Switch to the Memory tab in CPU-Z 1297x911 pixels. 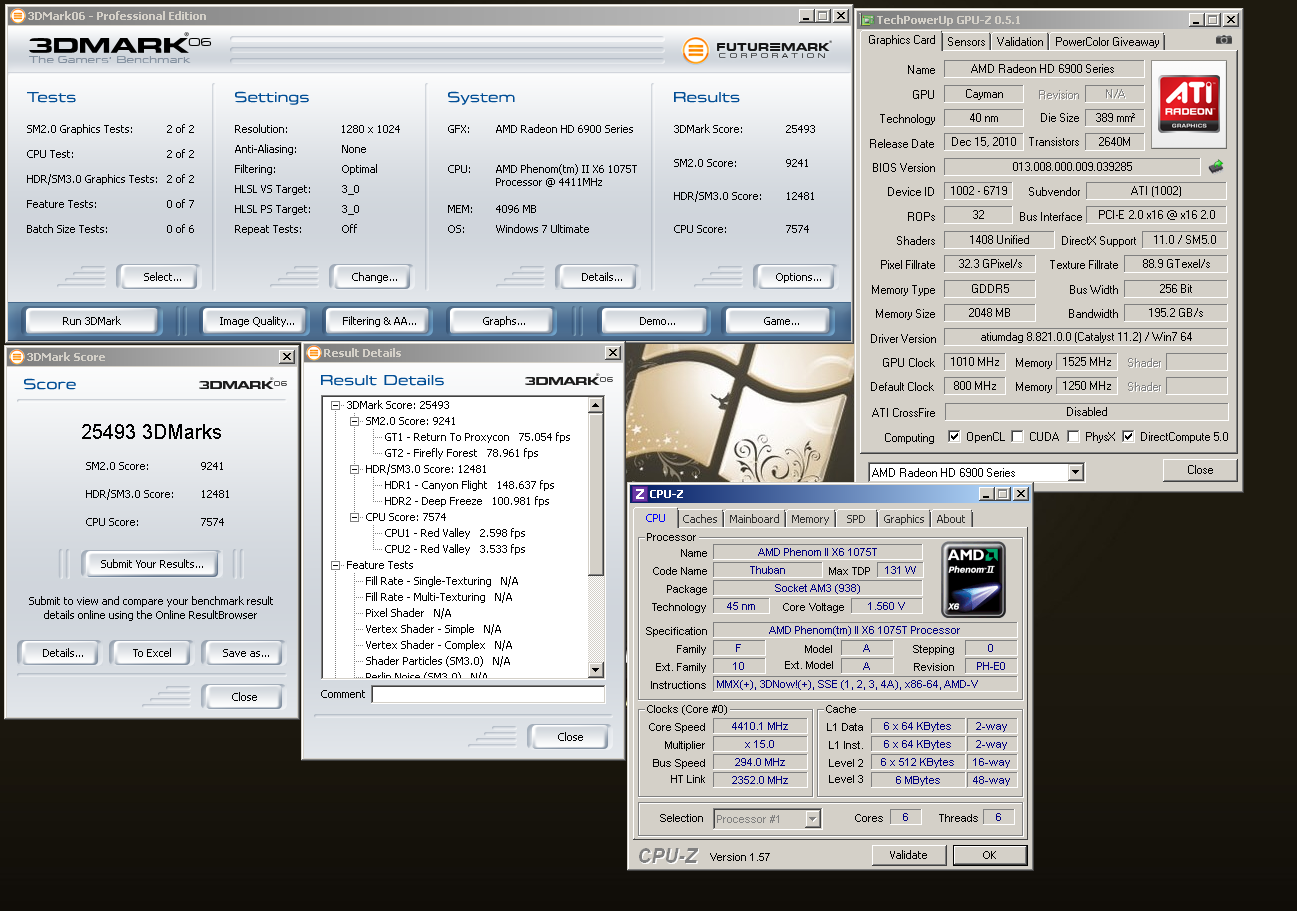tap(810, 519)
